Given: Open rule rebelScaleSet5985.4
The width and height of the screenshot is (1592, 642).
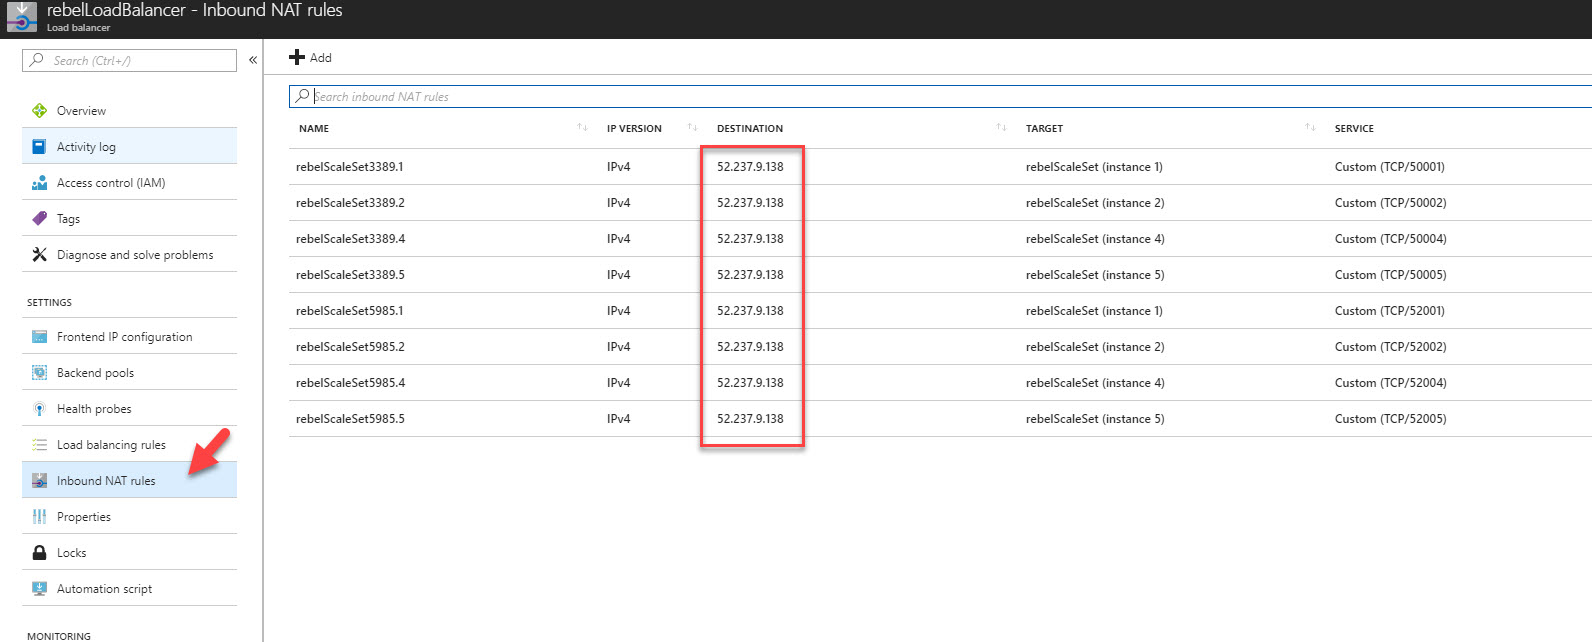Looking at the screenshot, I should [350, 383].
